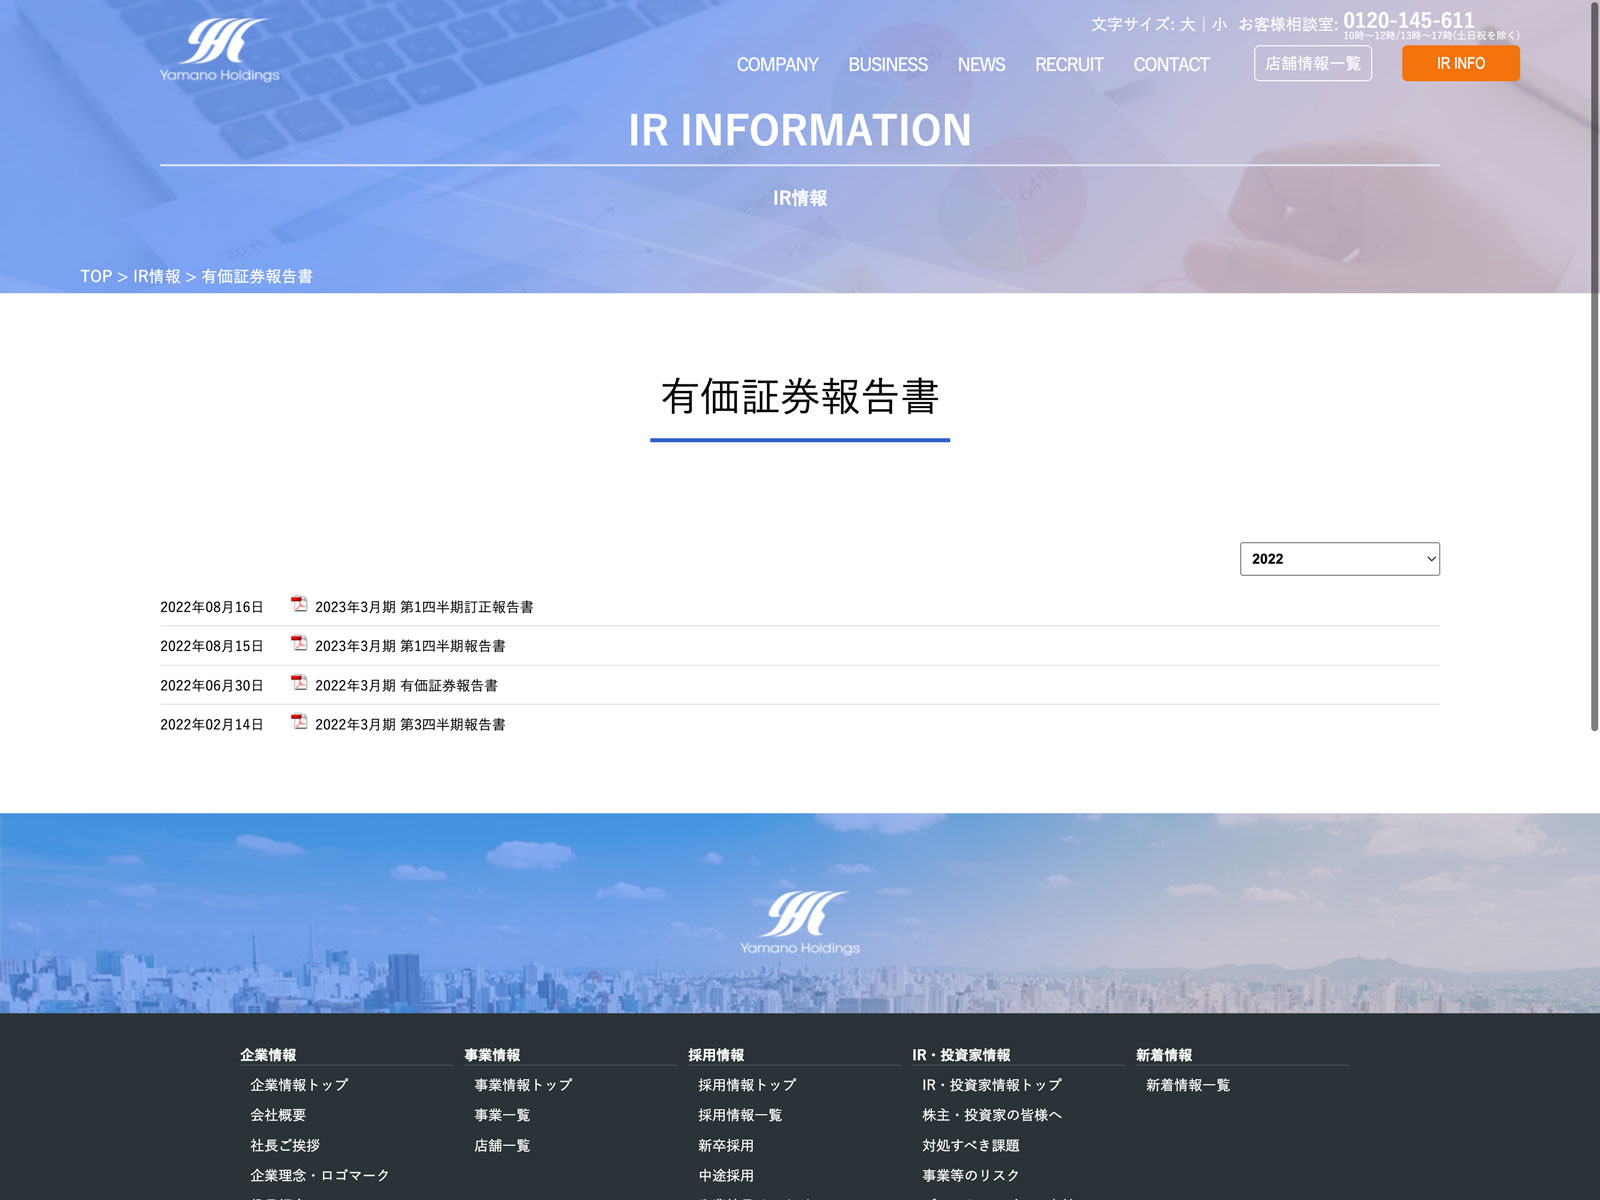Set text size to 小

click(1219, 24)
